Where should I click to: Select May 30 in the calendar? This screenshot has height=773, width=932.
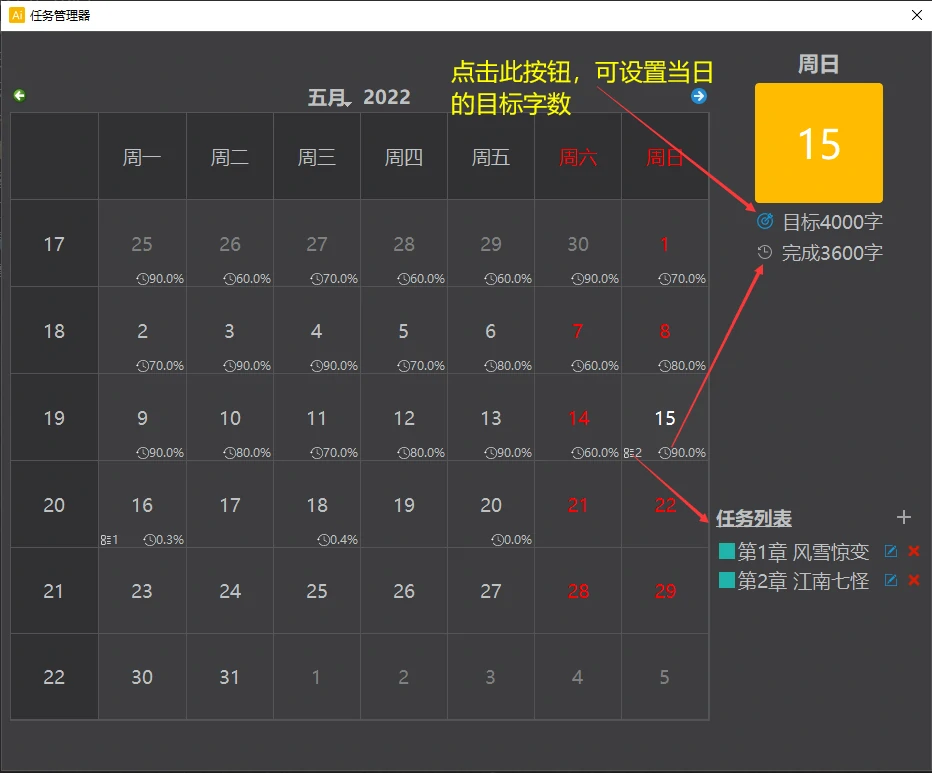pos(142,677)
